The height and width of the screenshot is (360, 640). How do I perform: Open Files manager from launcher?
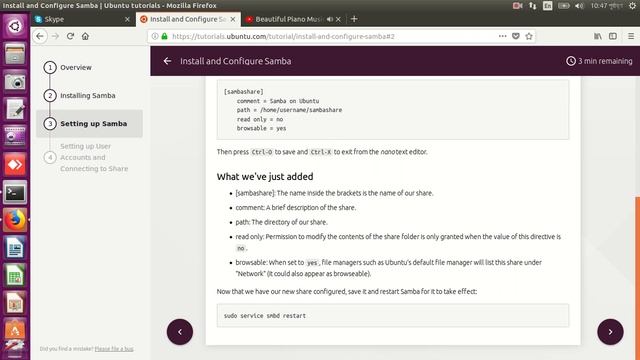(x=15, y=54)
